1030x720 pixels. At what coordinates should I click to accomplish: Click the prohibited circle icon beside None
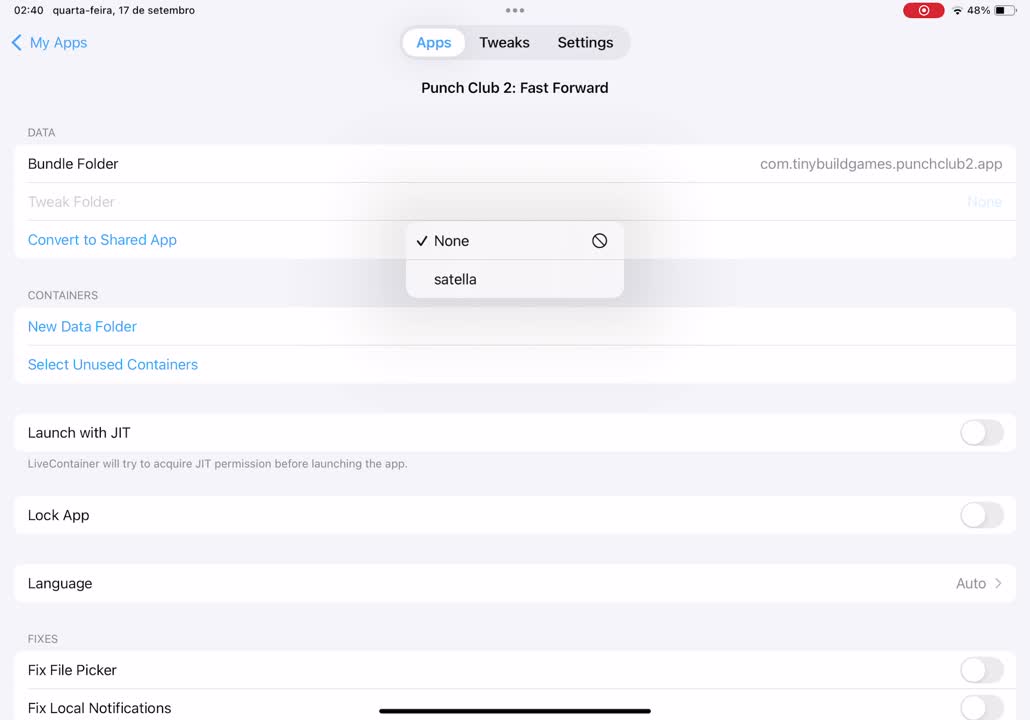(599, 240)
